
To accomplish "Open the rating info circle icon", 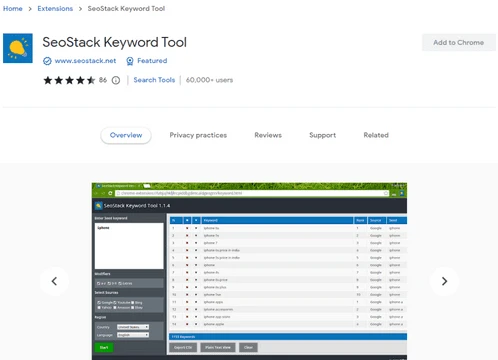I will pos(116,80).
